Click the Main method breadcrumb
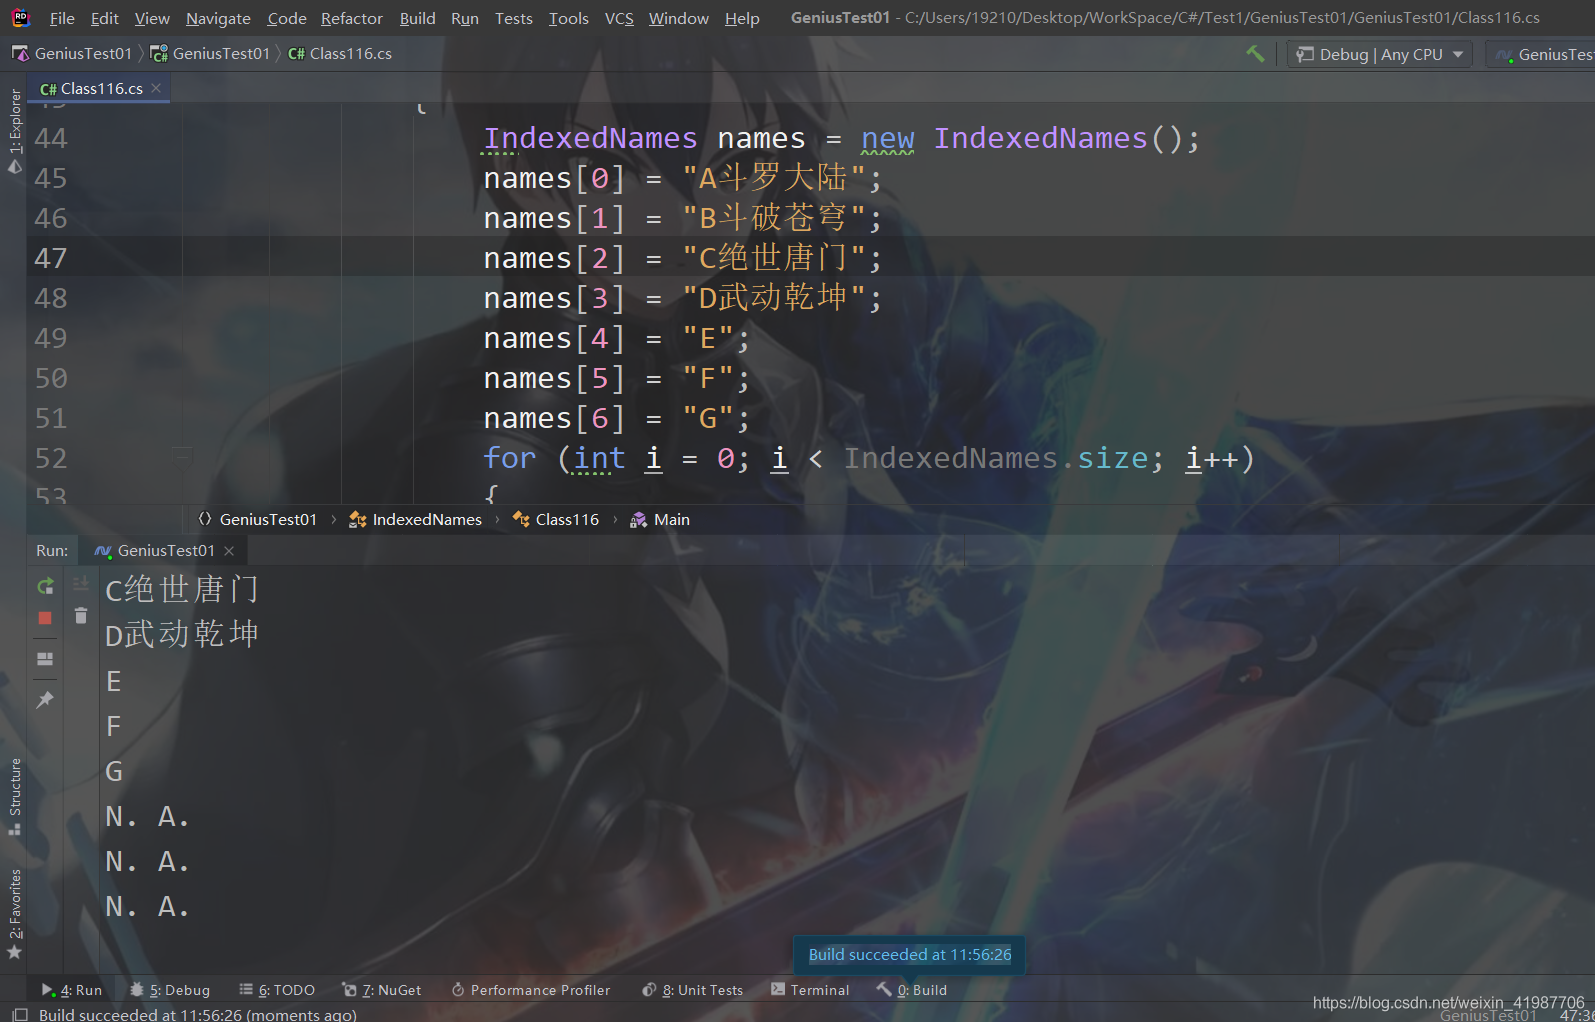The image size is (1595, 1022). (660, 519)
